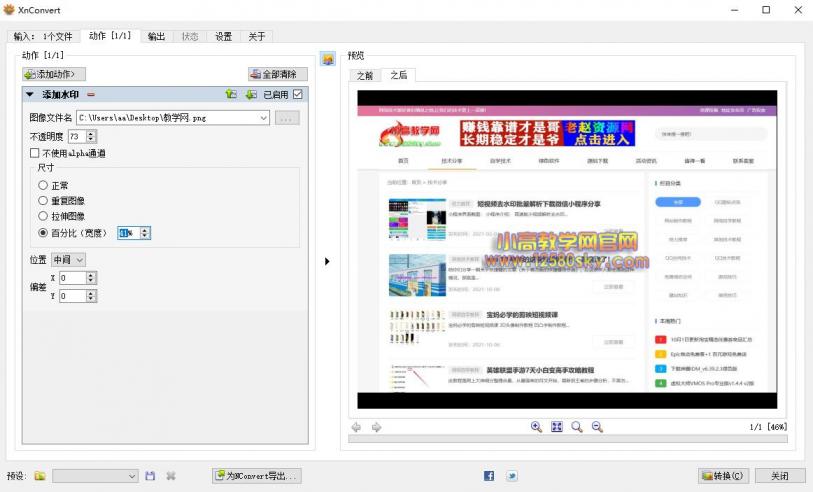Enable the 不使用alpha通道 checkbox
Screen dimensions: 813x492
(35, 153)
